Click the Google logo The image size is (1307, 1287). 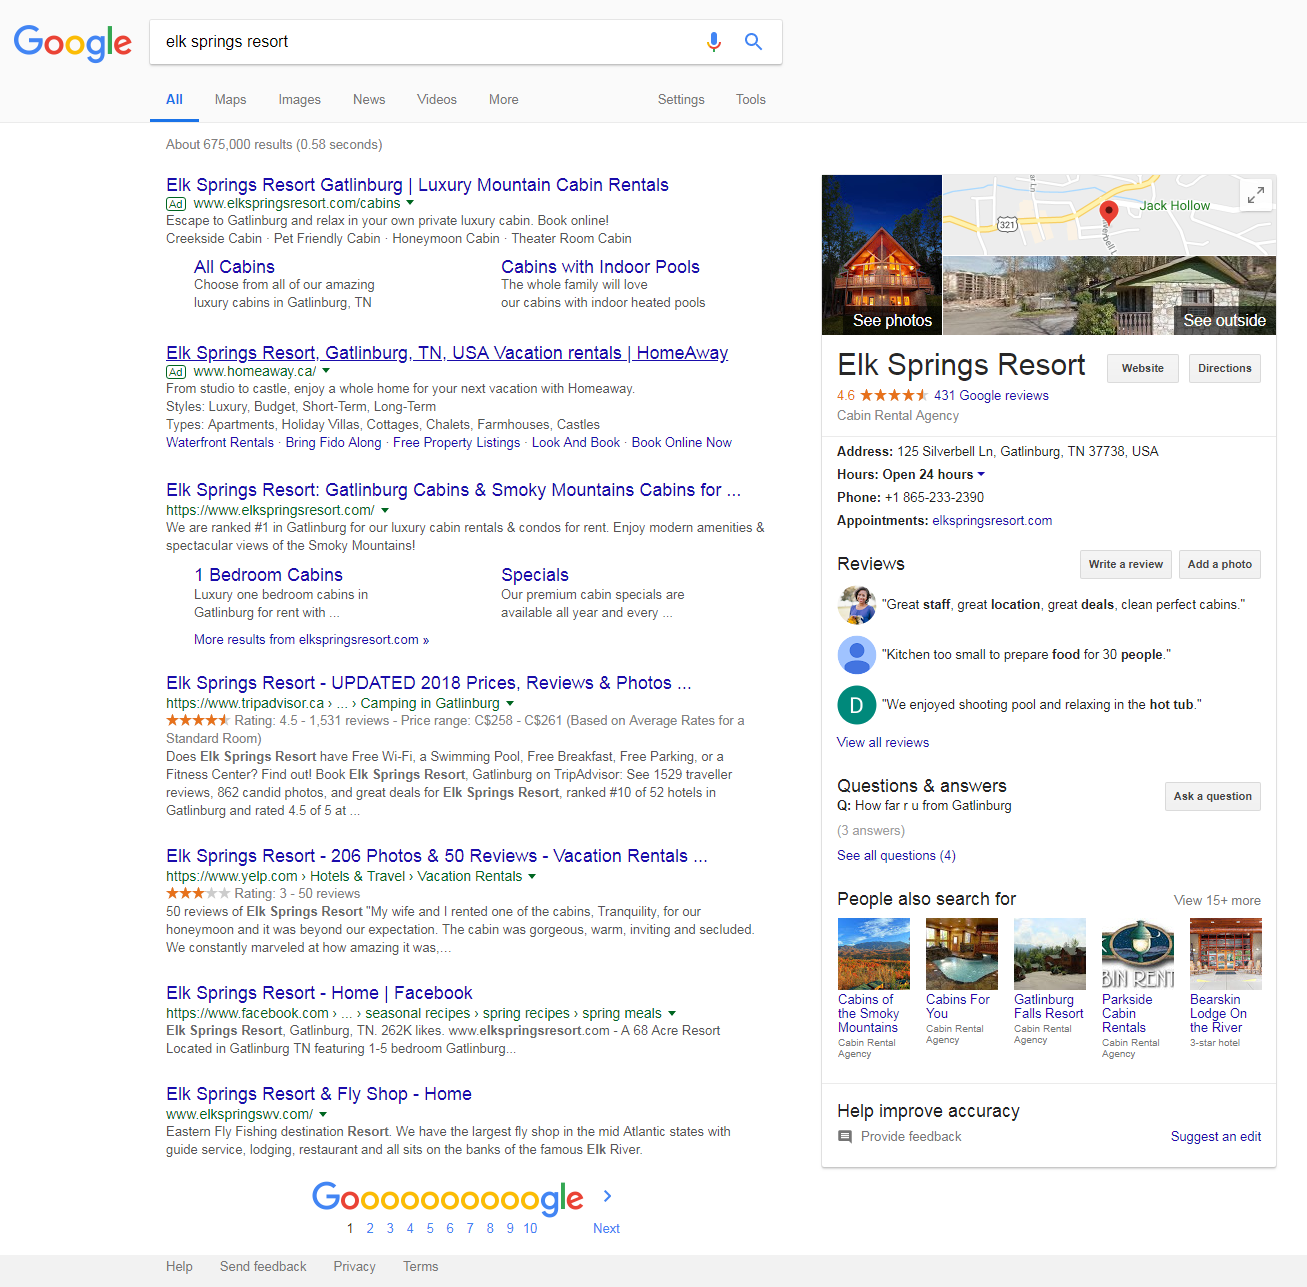coord(72,43)
